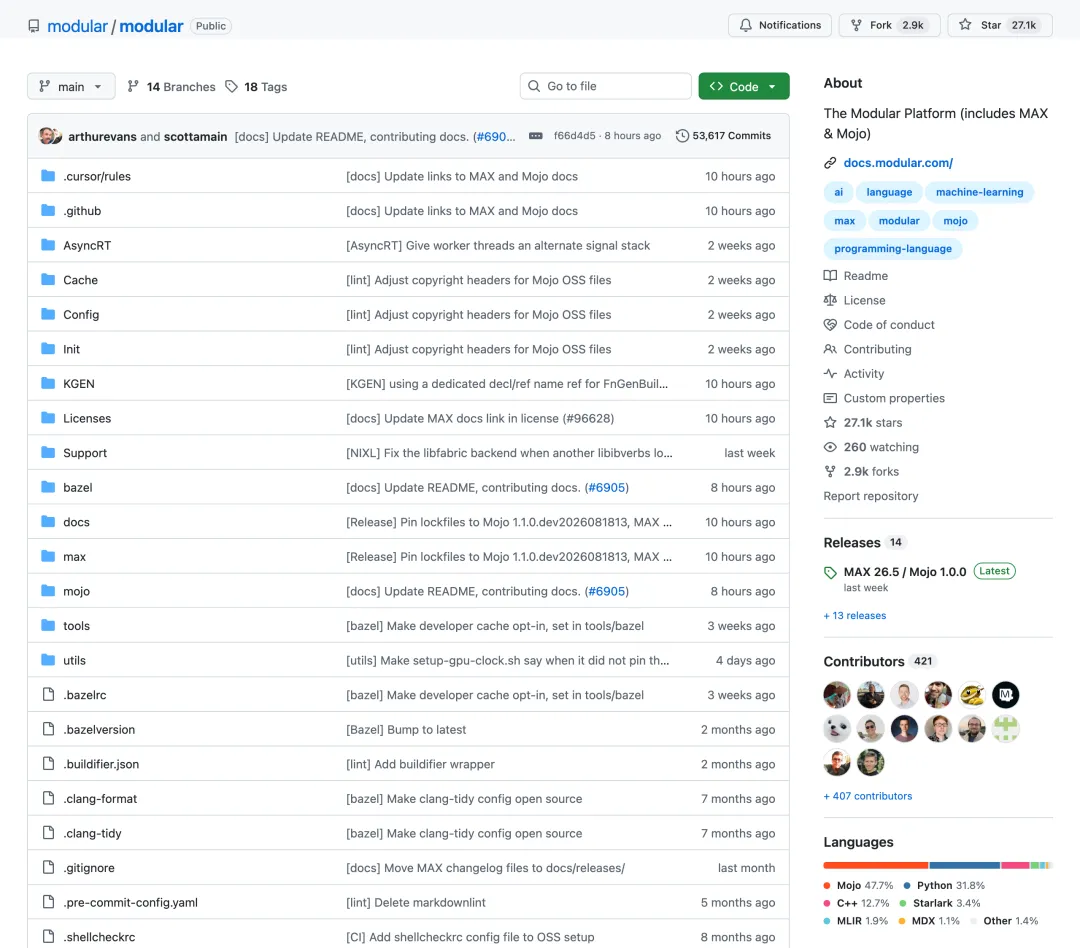Image resolution: width=1080 pixels, height=948 pixels.
Task: Open the green Code dropdown button
Action: pos(744,86)
